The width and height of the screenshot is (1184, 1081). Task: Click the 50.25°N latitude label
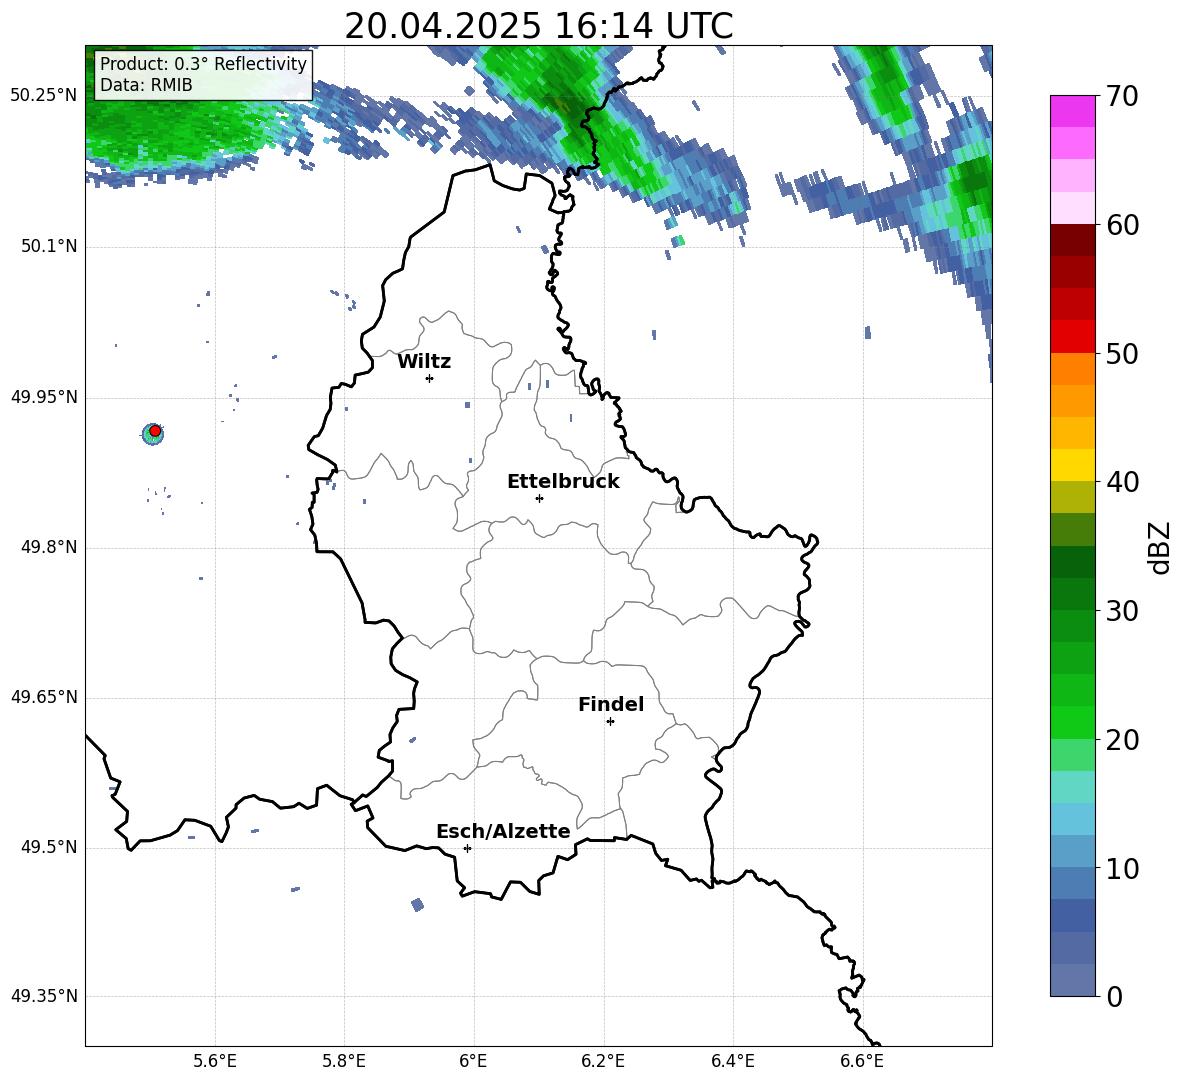[44, 96]
